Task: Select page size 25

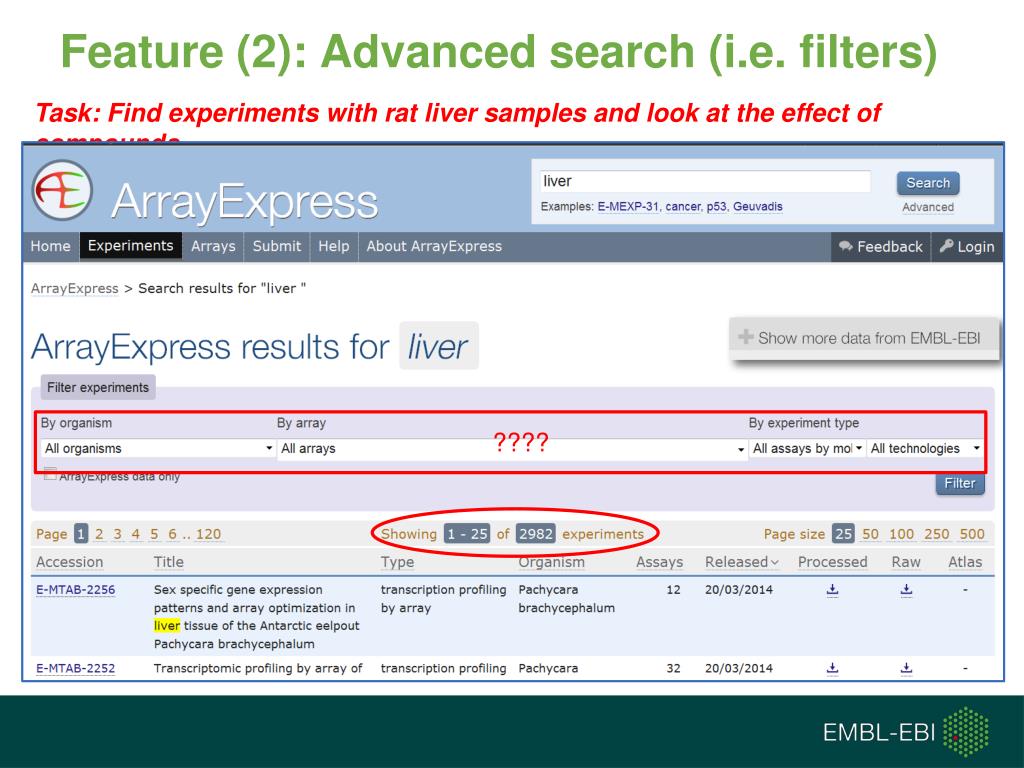Action: (843, 534)
